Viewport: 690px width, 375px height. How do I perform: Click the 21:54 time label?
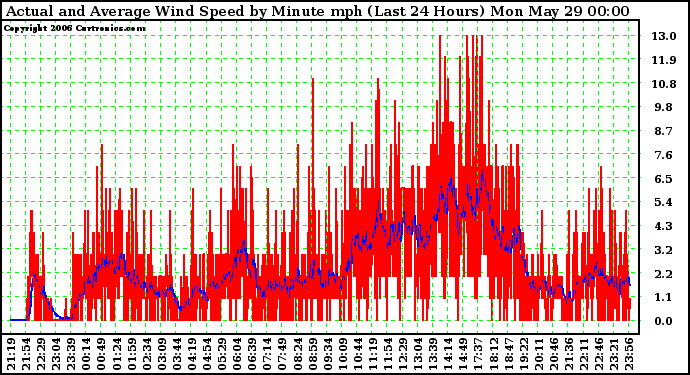point(26,354)
